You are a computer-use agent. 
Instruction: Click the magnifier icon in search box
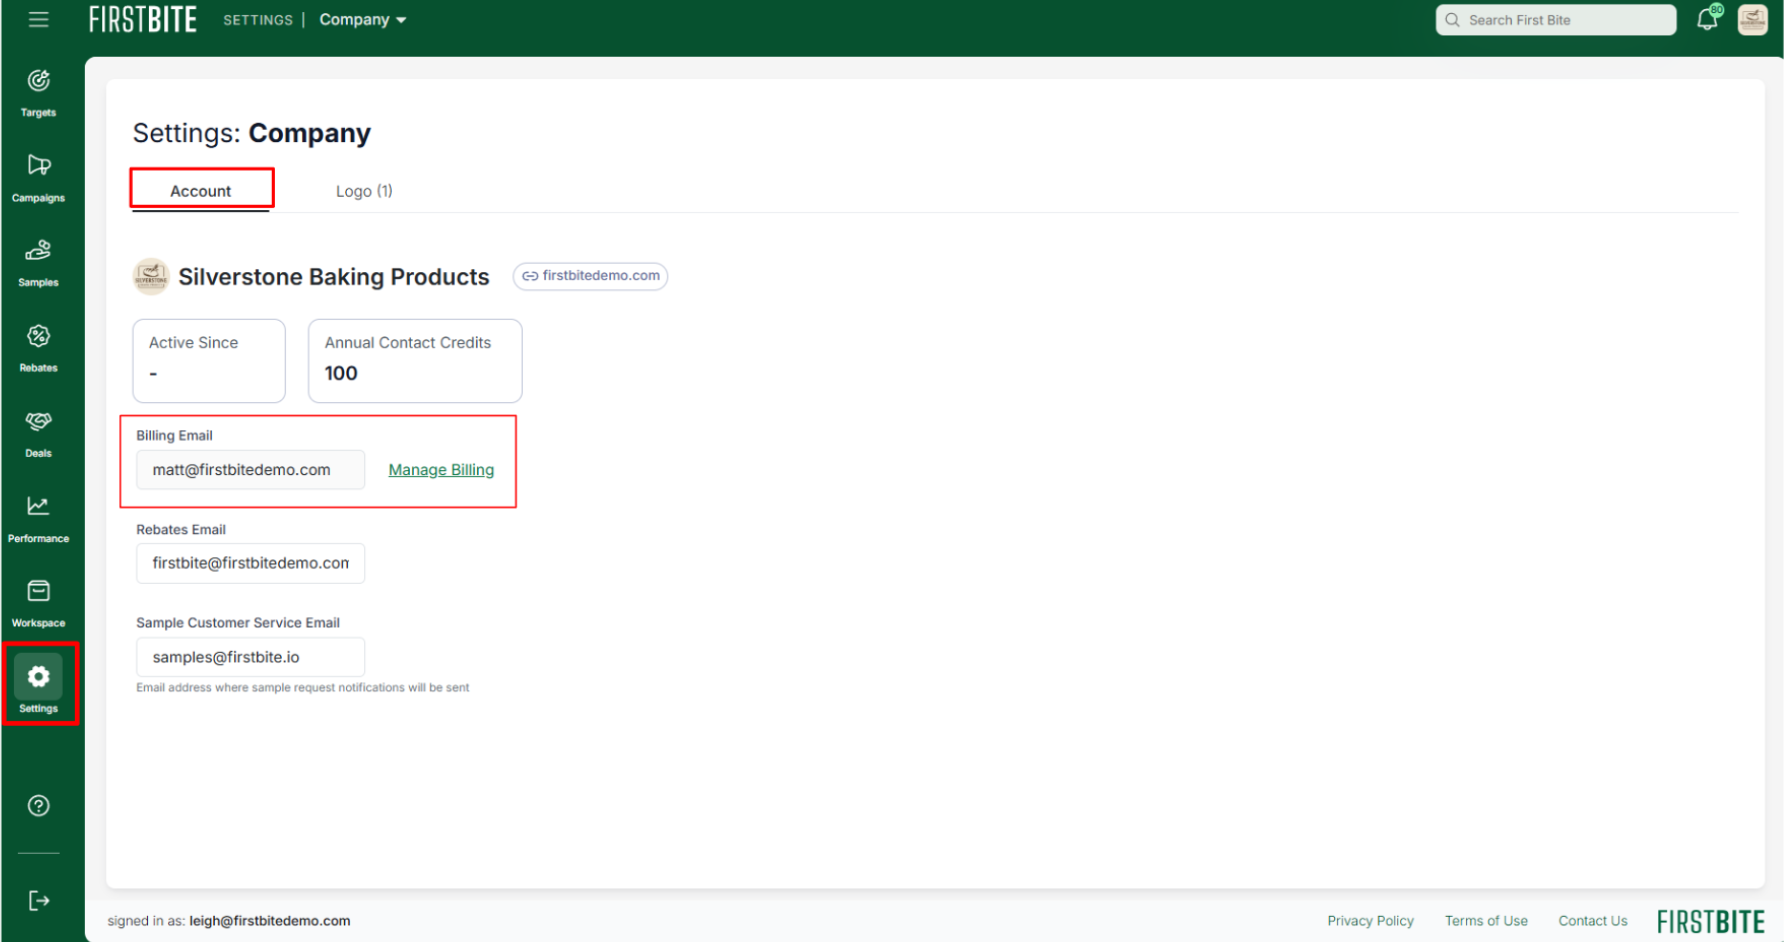point(1452,20)
